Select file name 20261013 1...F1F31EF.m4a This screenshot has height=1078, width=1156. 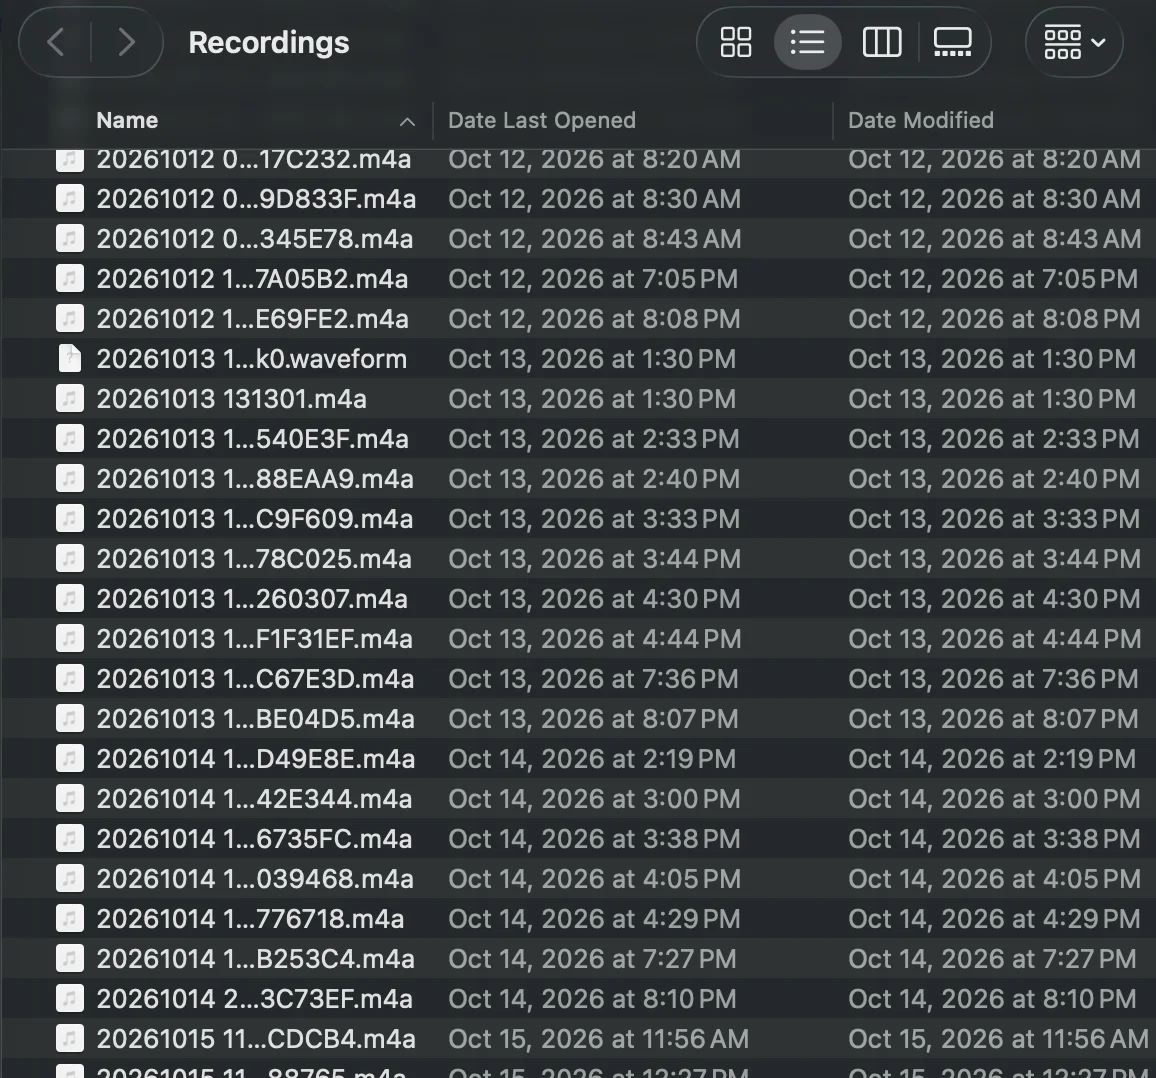[x=255, y=639]
